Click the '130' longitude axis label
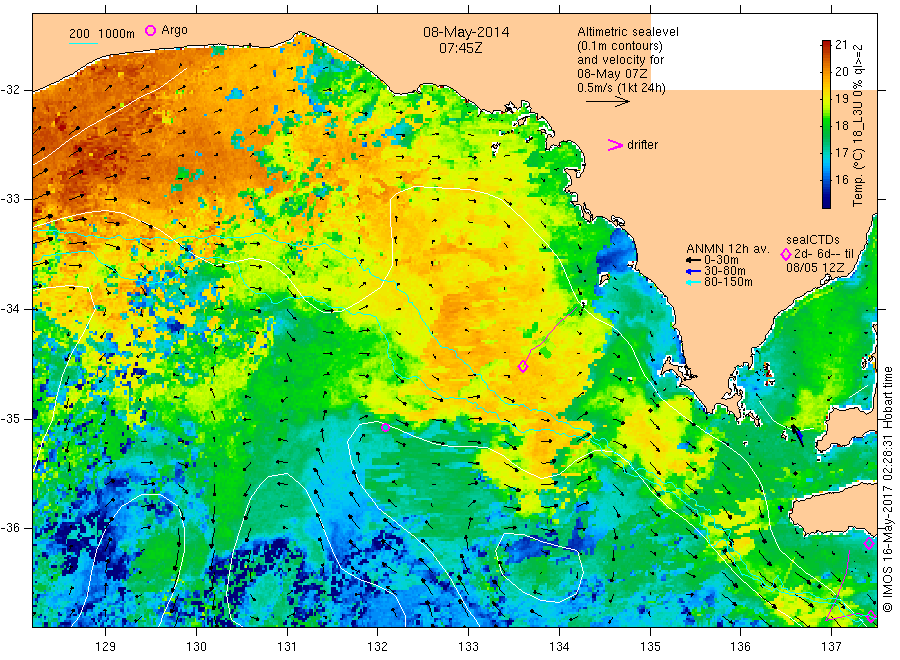The height and width of the screenshot is (660, 900). pos(196,647)
